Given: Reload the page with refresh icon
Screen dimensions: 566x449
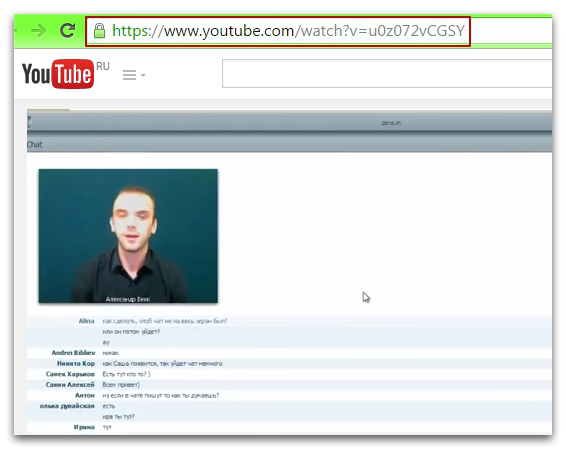Looking at the screenshot, I should click(67, 31).
